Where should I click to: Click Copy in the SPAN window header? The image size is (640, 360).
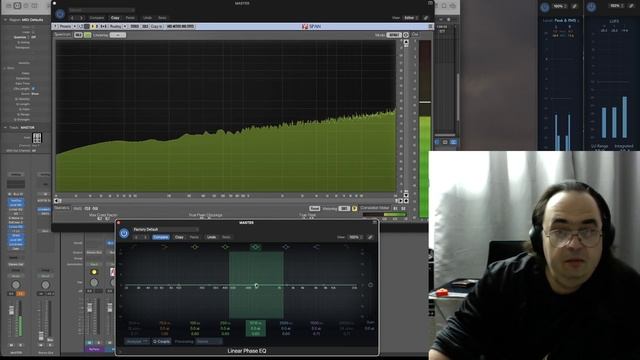tap(115, 18)
